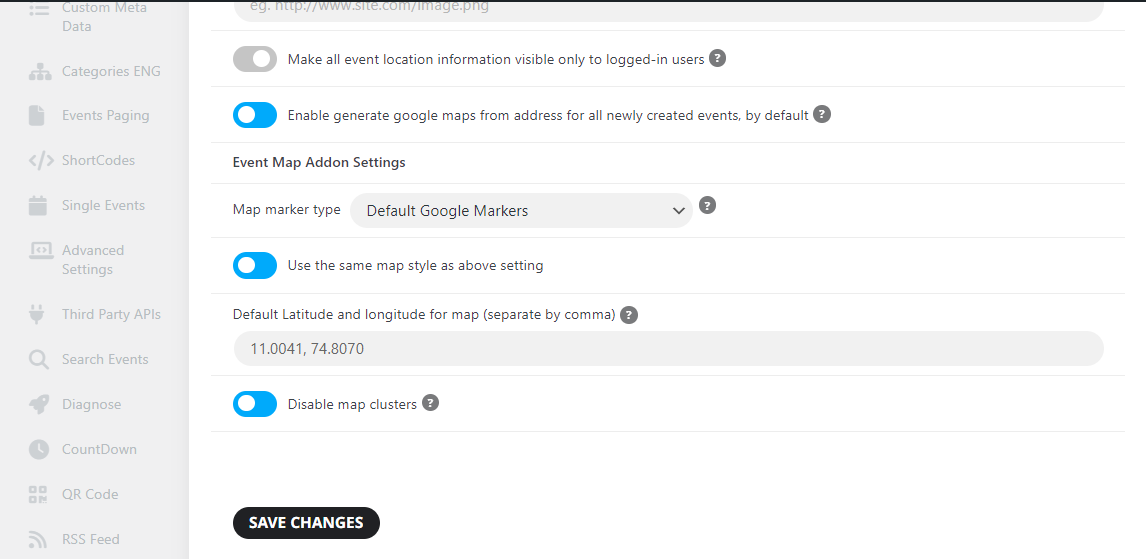Click the Single Events calendar icon

pyautogui.click(x=38, y=205)
